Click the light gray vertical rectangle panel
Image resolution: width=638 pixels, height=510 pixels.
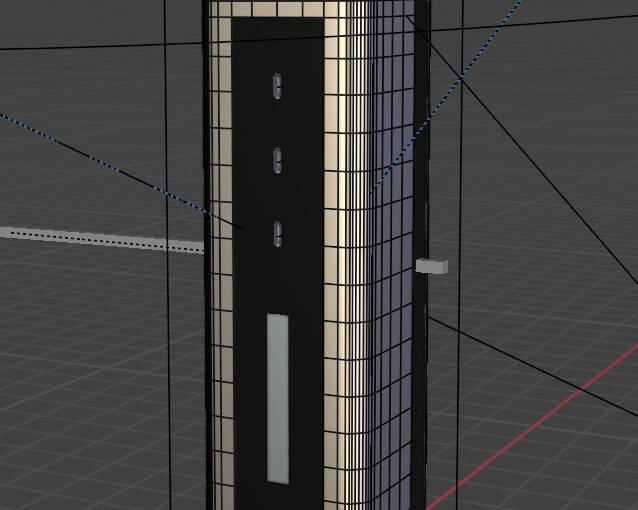[277, 397]
